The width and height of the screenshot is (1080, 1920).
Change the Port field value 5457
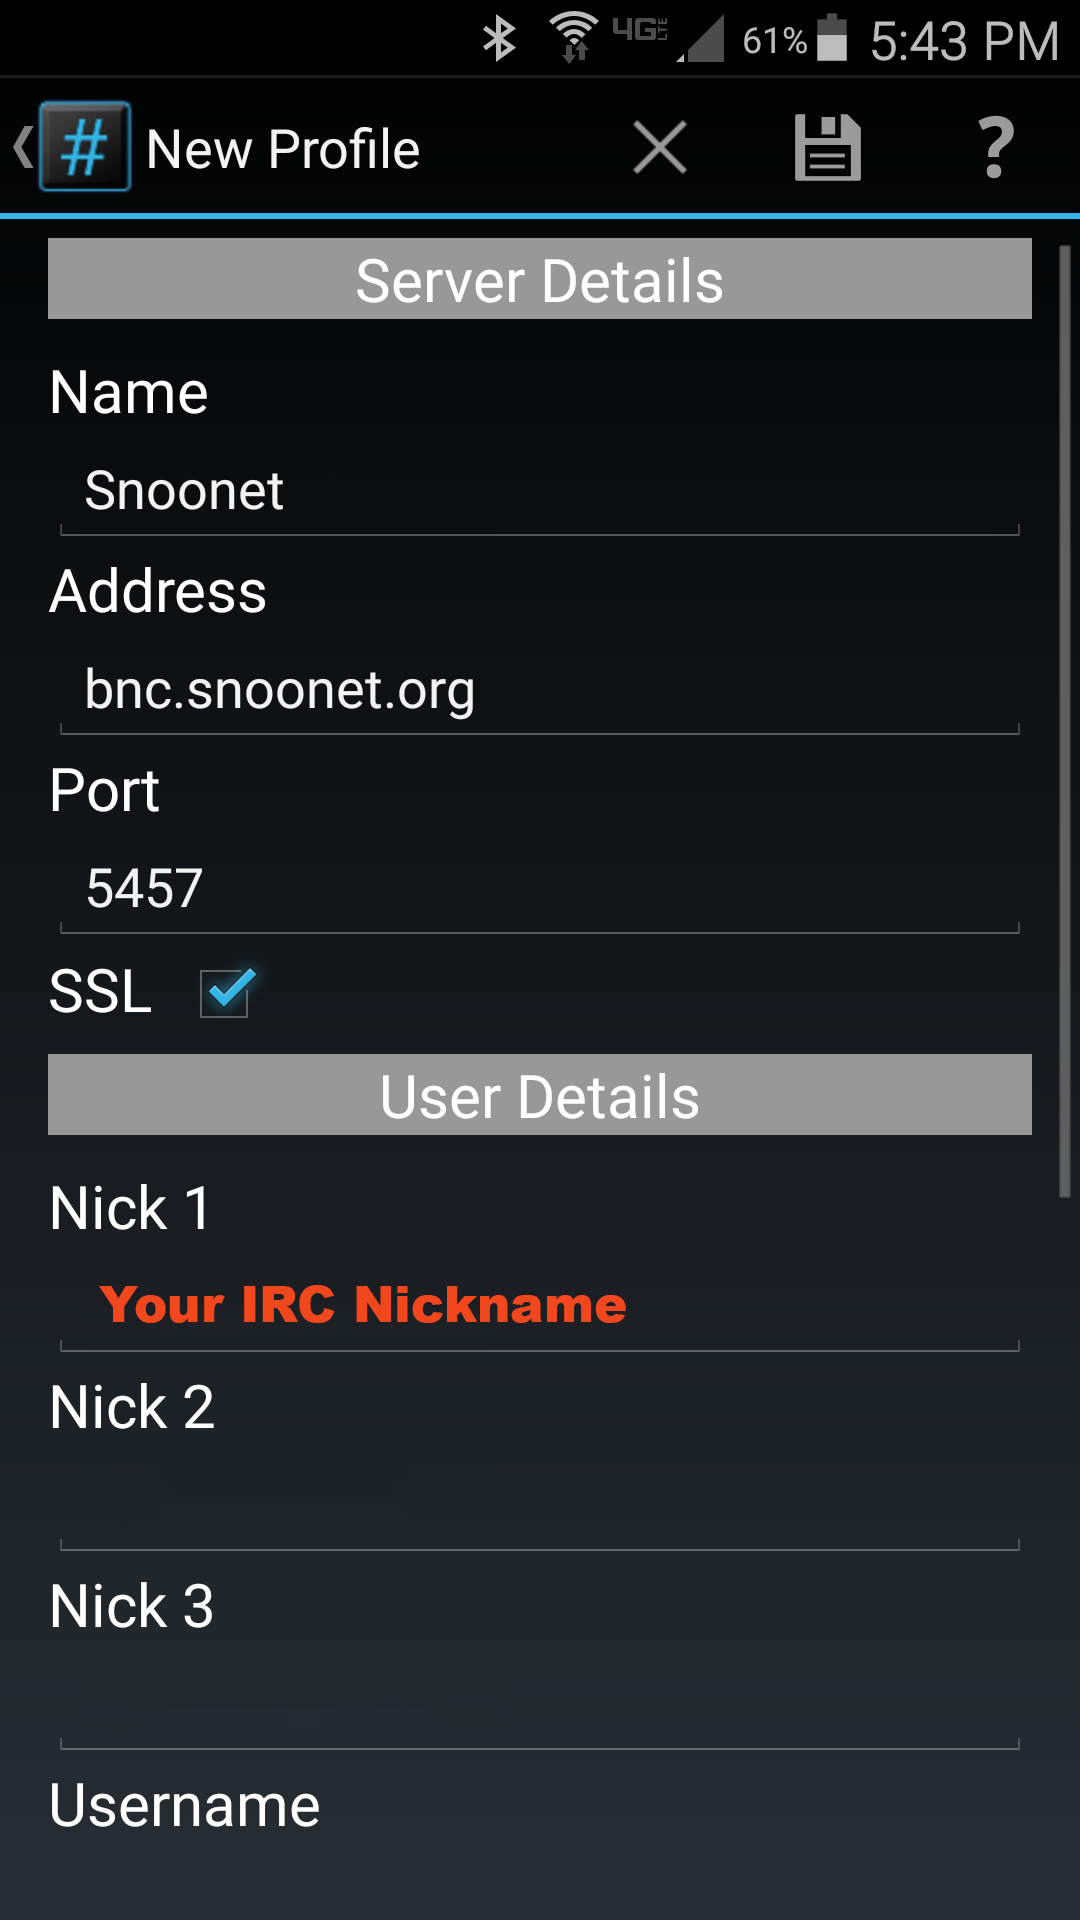[540, 889]
